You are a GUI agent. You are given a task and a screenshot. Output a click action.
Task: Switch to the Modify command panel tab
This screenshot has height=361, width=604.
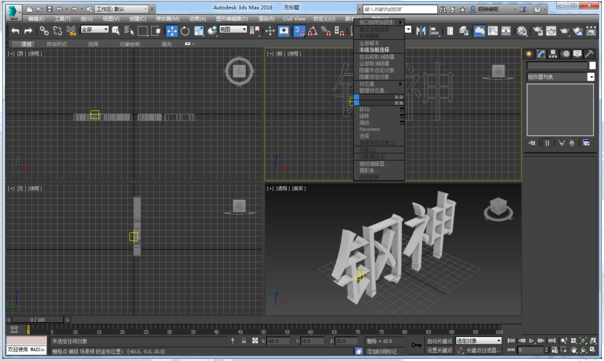[x=541, y=54]
